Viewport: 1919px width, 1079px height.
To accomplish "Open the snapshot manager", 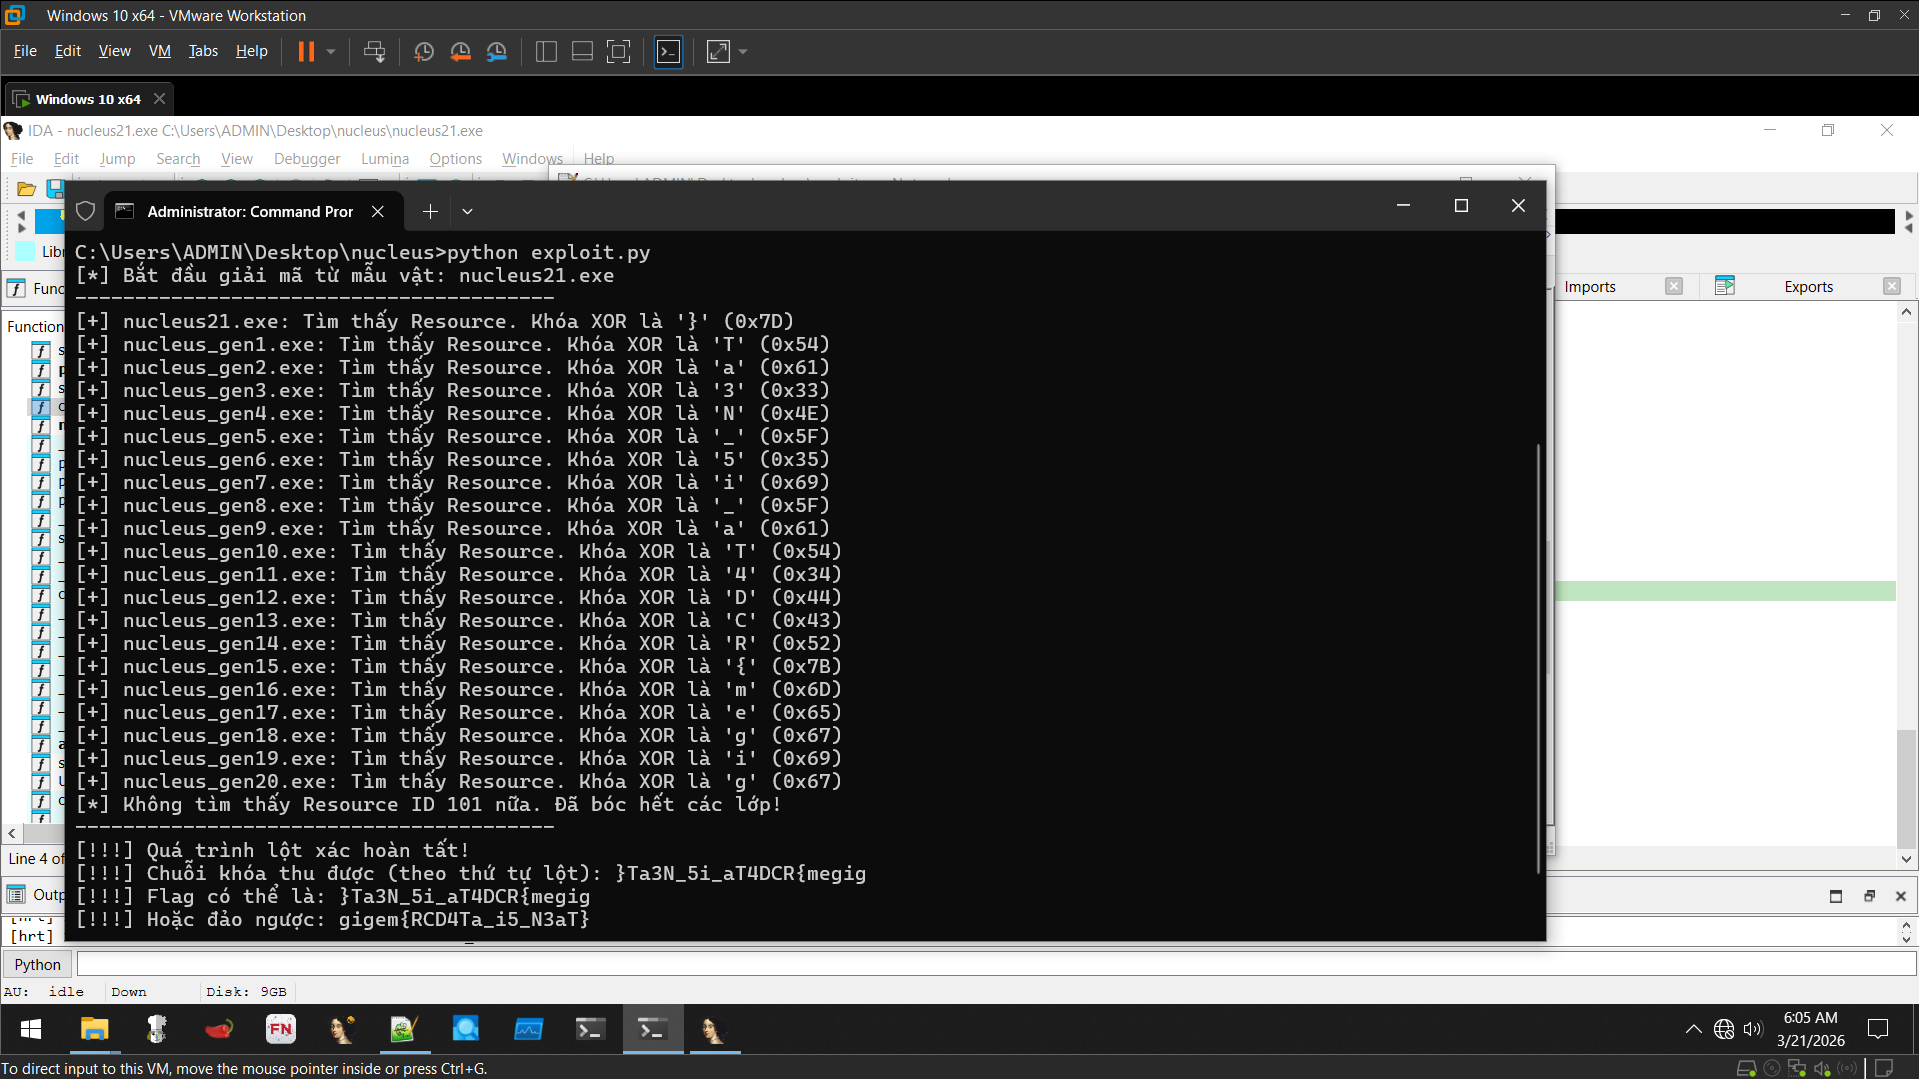I will point(497,52).
